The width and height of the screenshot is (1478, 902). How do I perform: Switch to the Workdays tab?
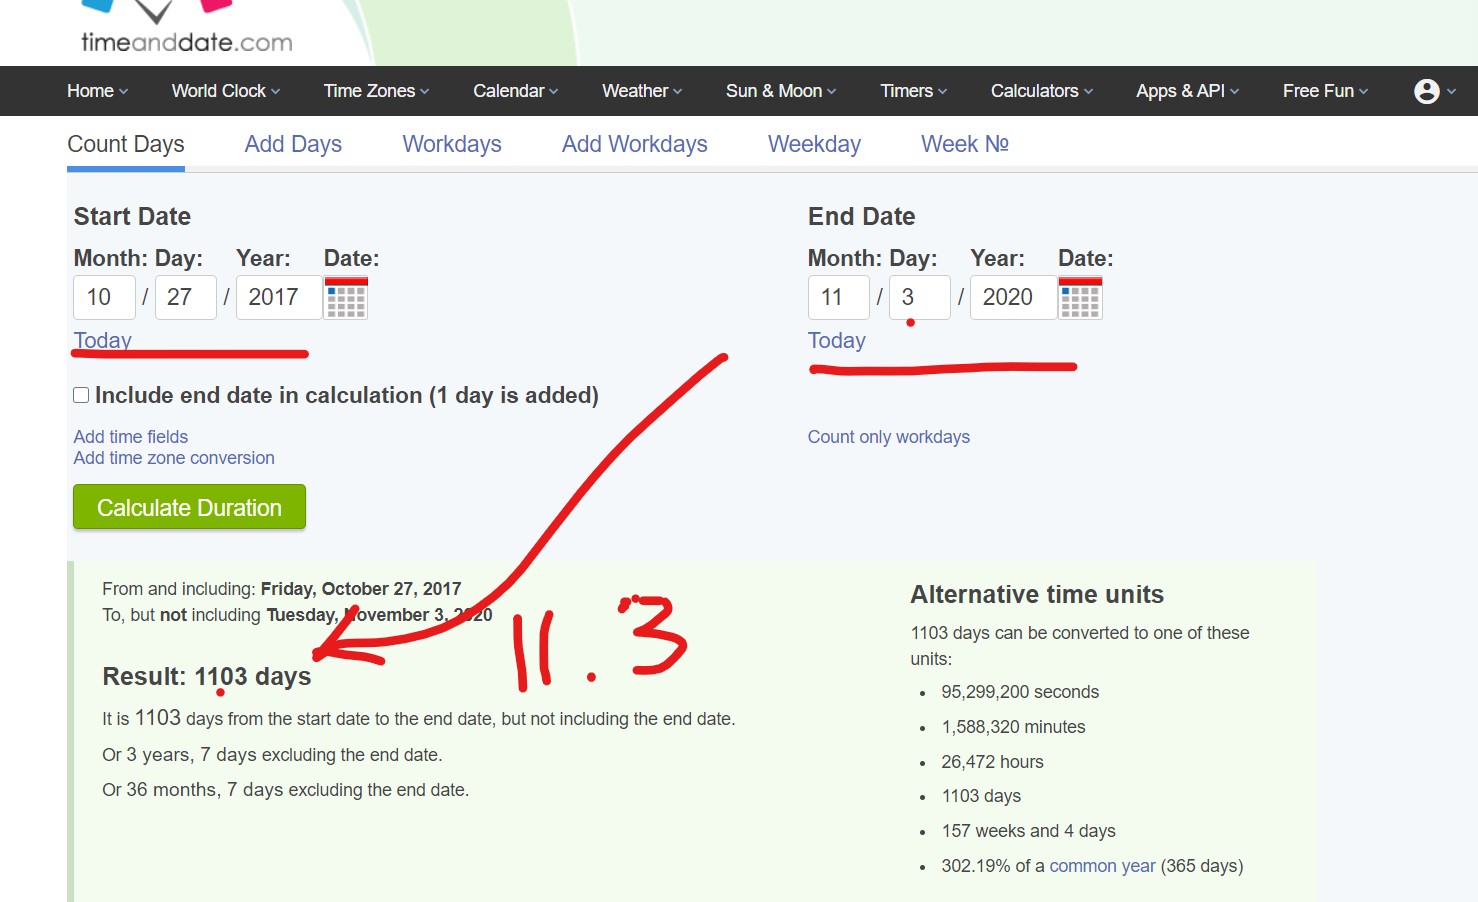coord(452,144)
